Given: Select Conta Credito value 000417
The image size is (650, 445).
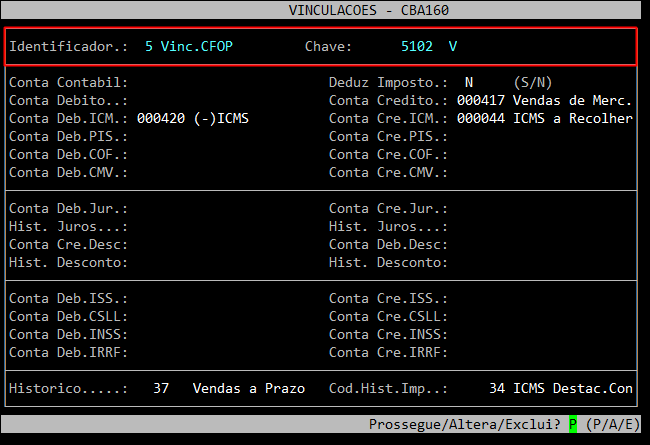Looking at the screenshot, I should [480, 100].
